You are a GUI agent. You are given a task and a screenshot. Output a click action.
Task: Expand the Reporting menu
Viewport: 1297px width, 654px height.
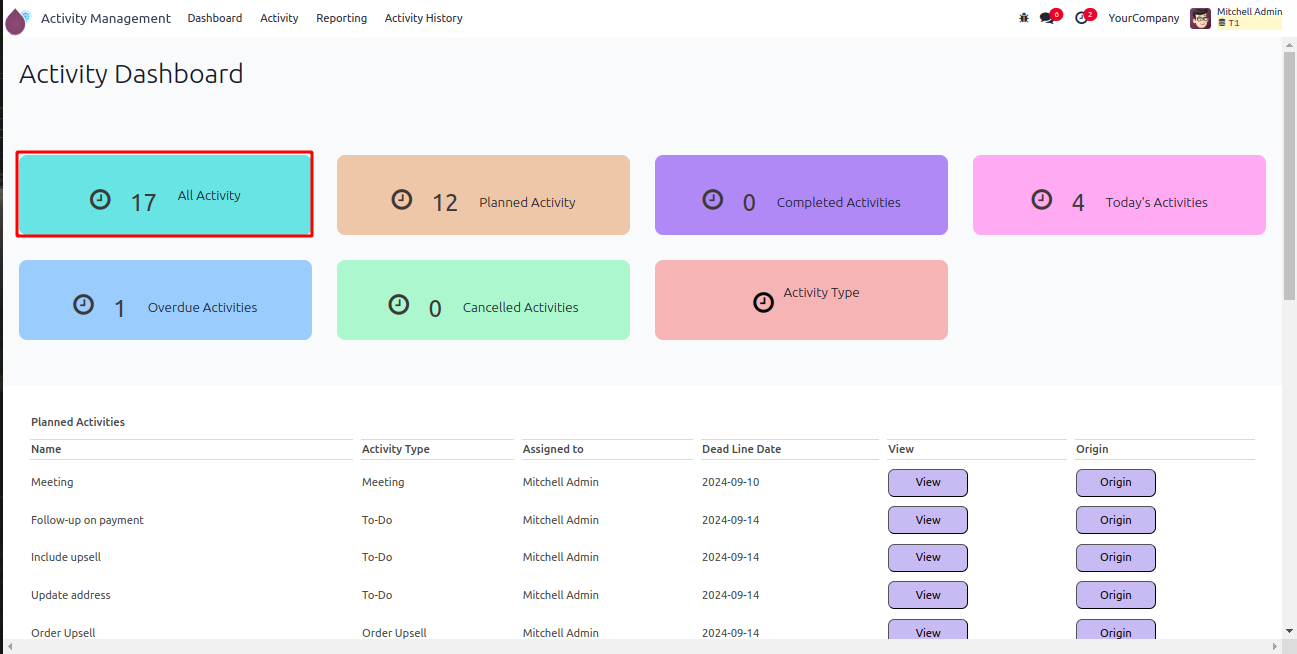(341, 18)
